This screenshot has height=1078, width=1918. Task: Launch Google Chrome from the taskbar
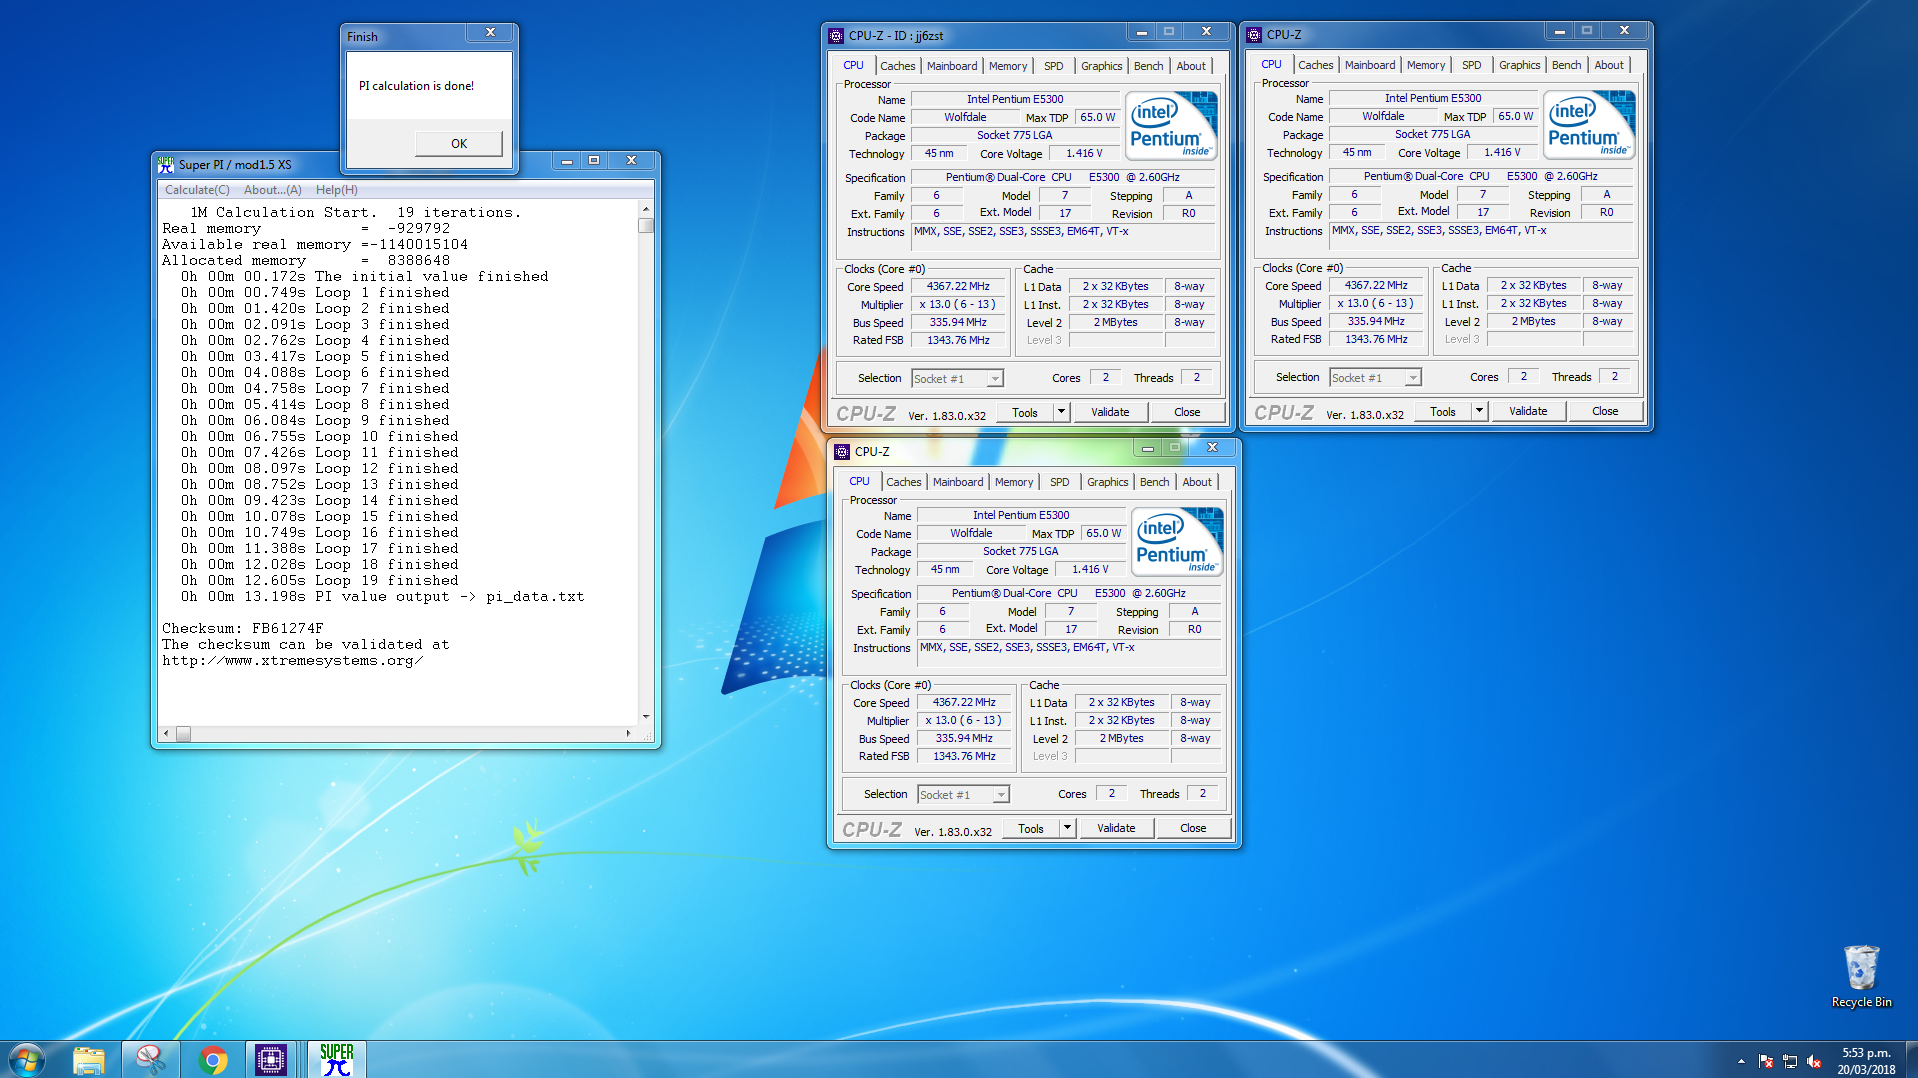(212, 1059)
